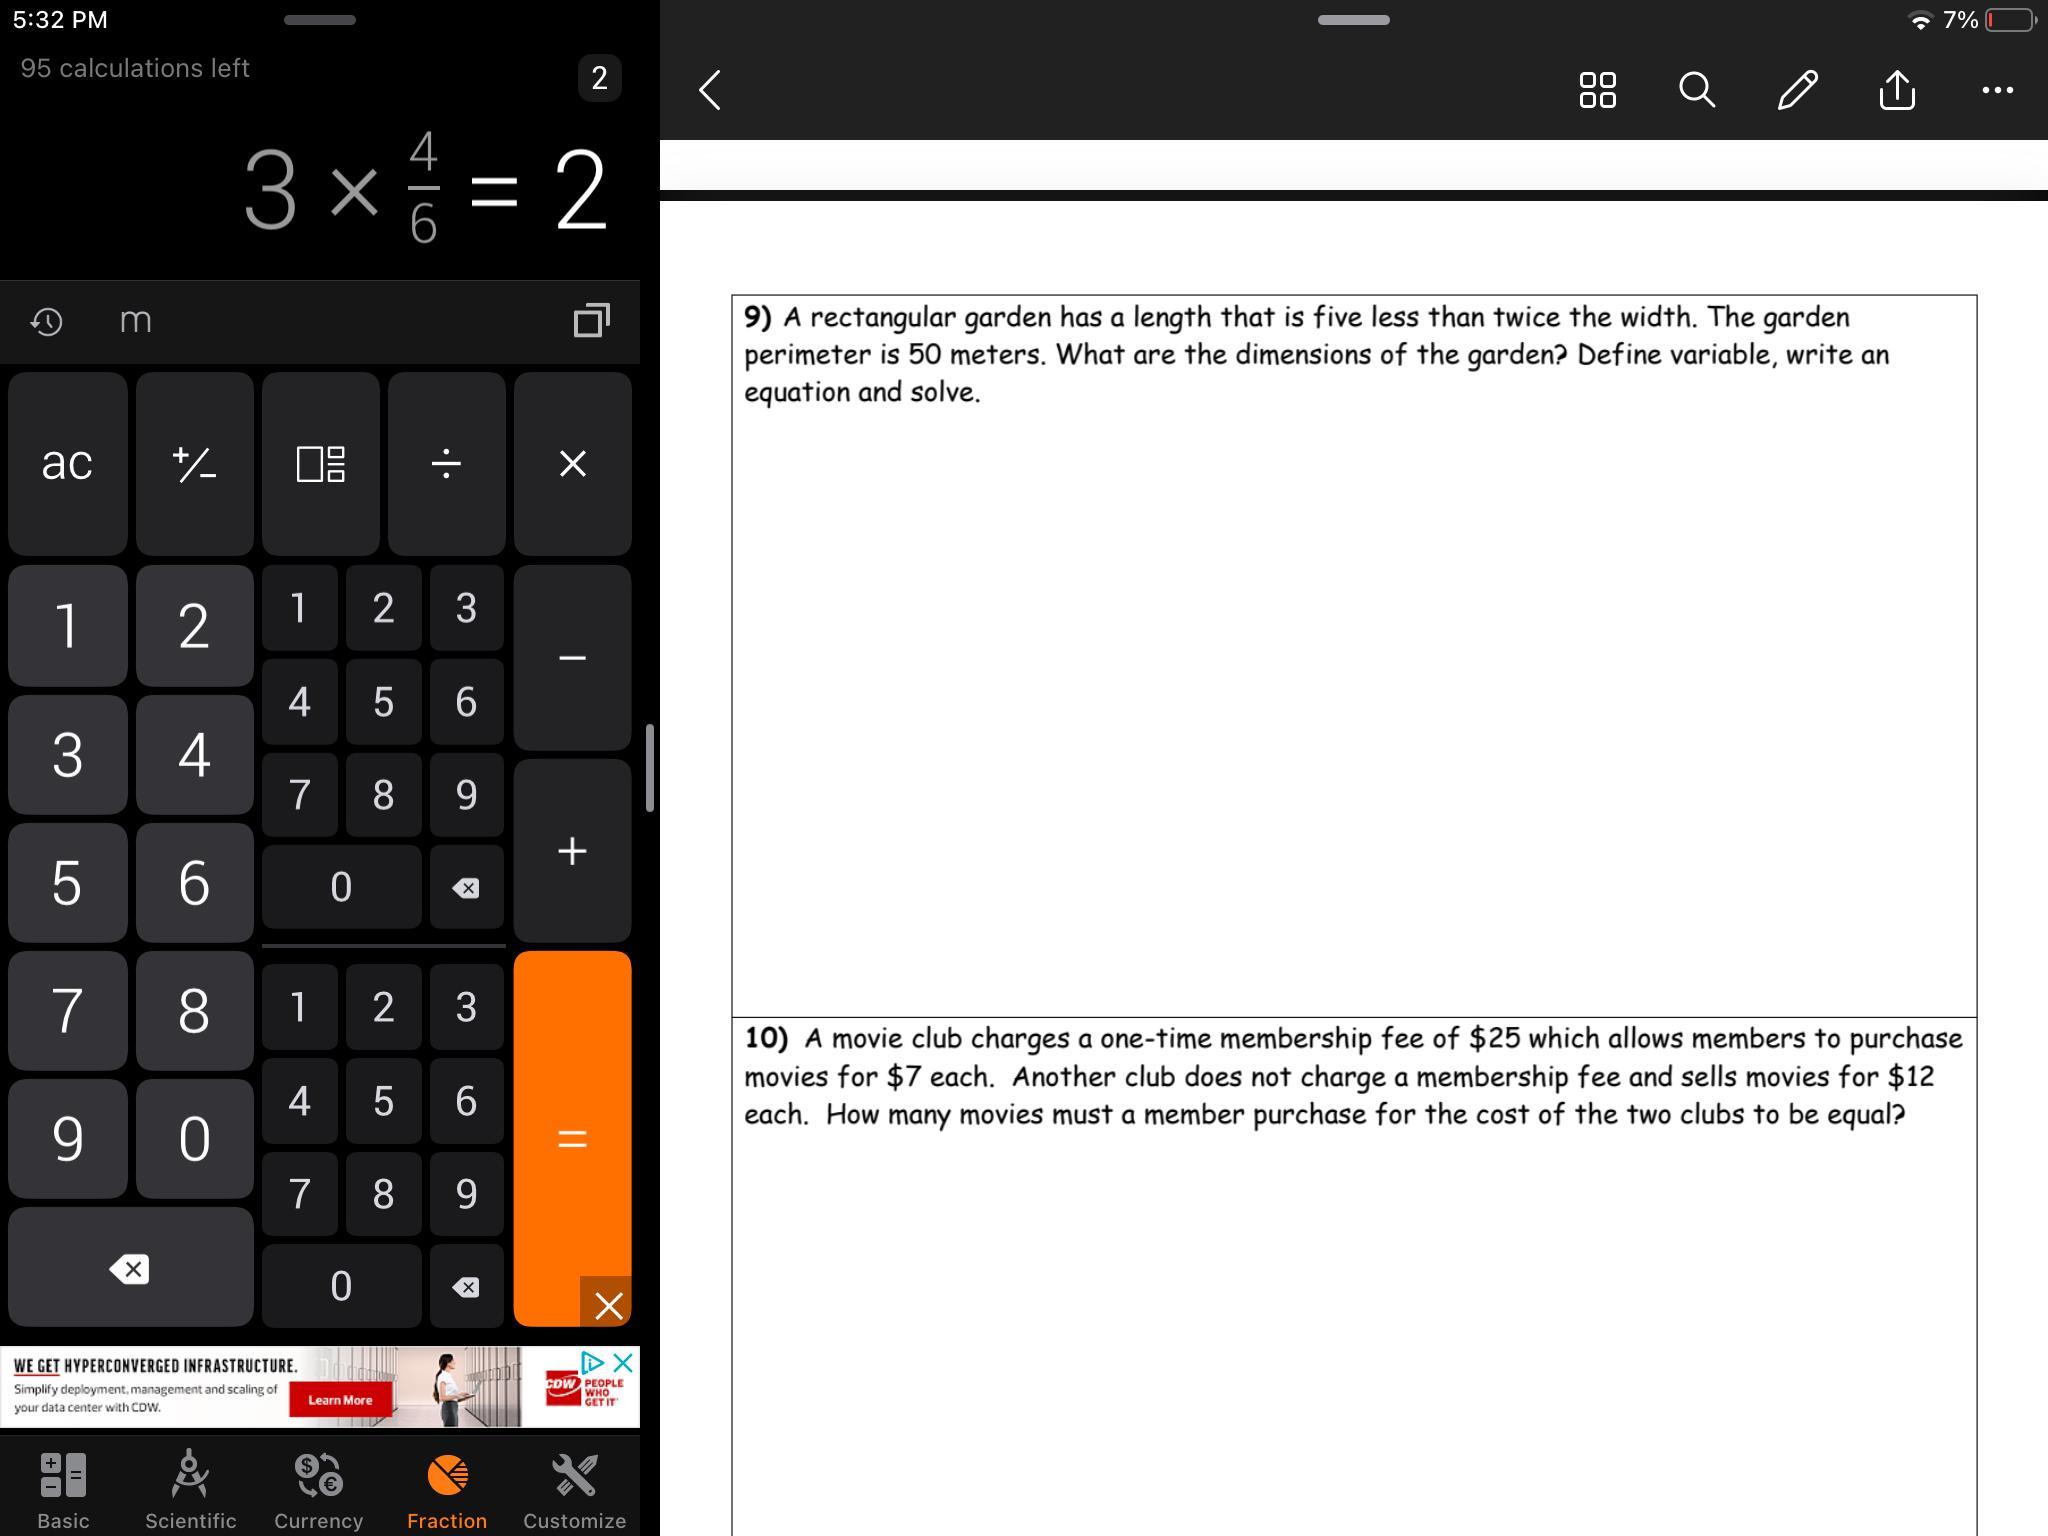Open search in the document viewer

point(1697,90)
